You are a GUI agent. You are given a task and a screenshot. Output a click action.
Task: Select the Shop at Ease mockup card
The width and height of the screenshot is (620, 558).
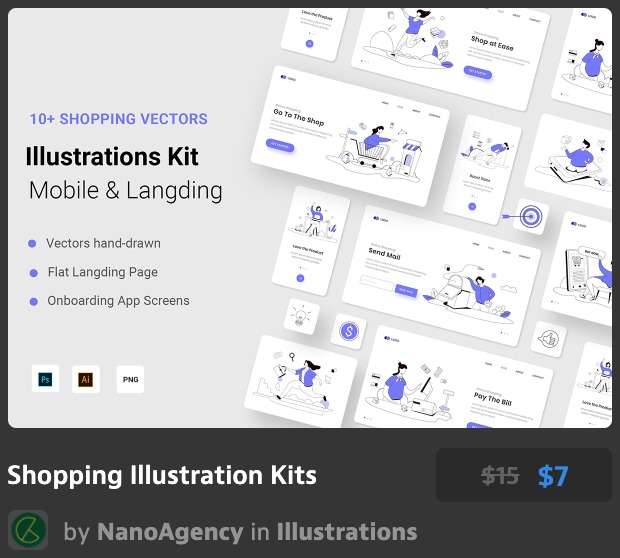click(480, 50)
